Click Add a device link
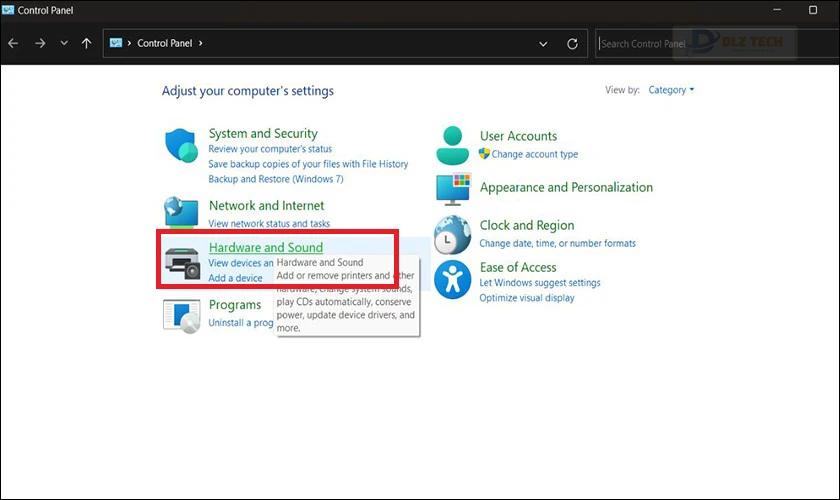This screenshot has width=840, height=500. [235, 278]
